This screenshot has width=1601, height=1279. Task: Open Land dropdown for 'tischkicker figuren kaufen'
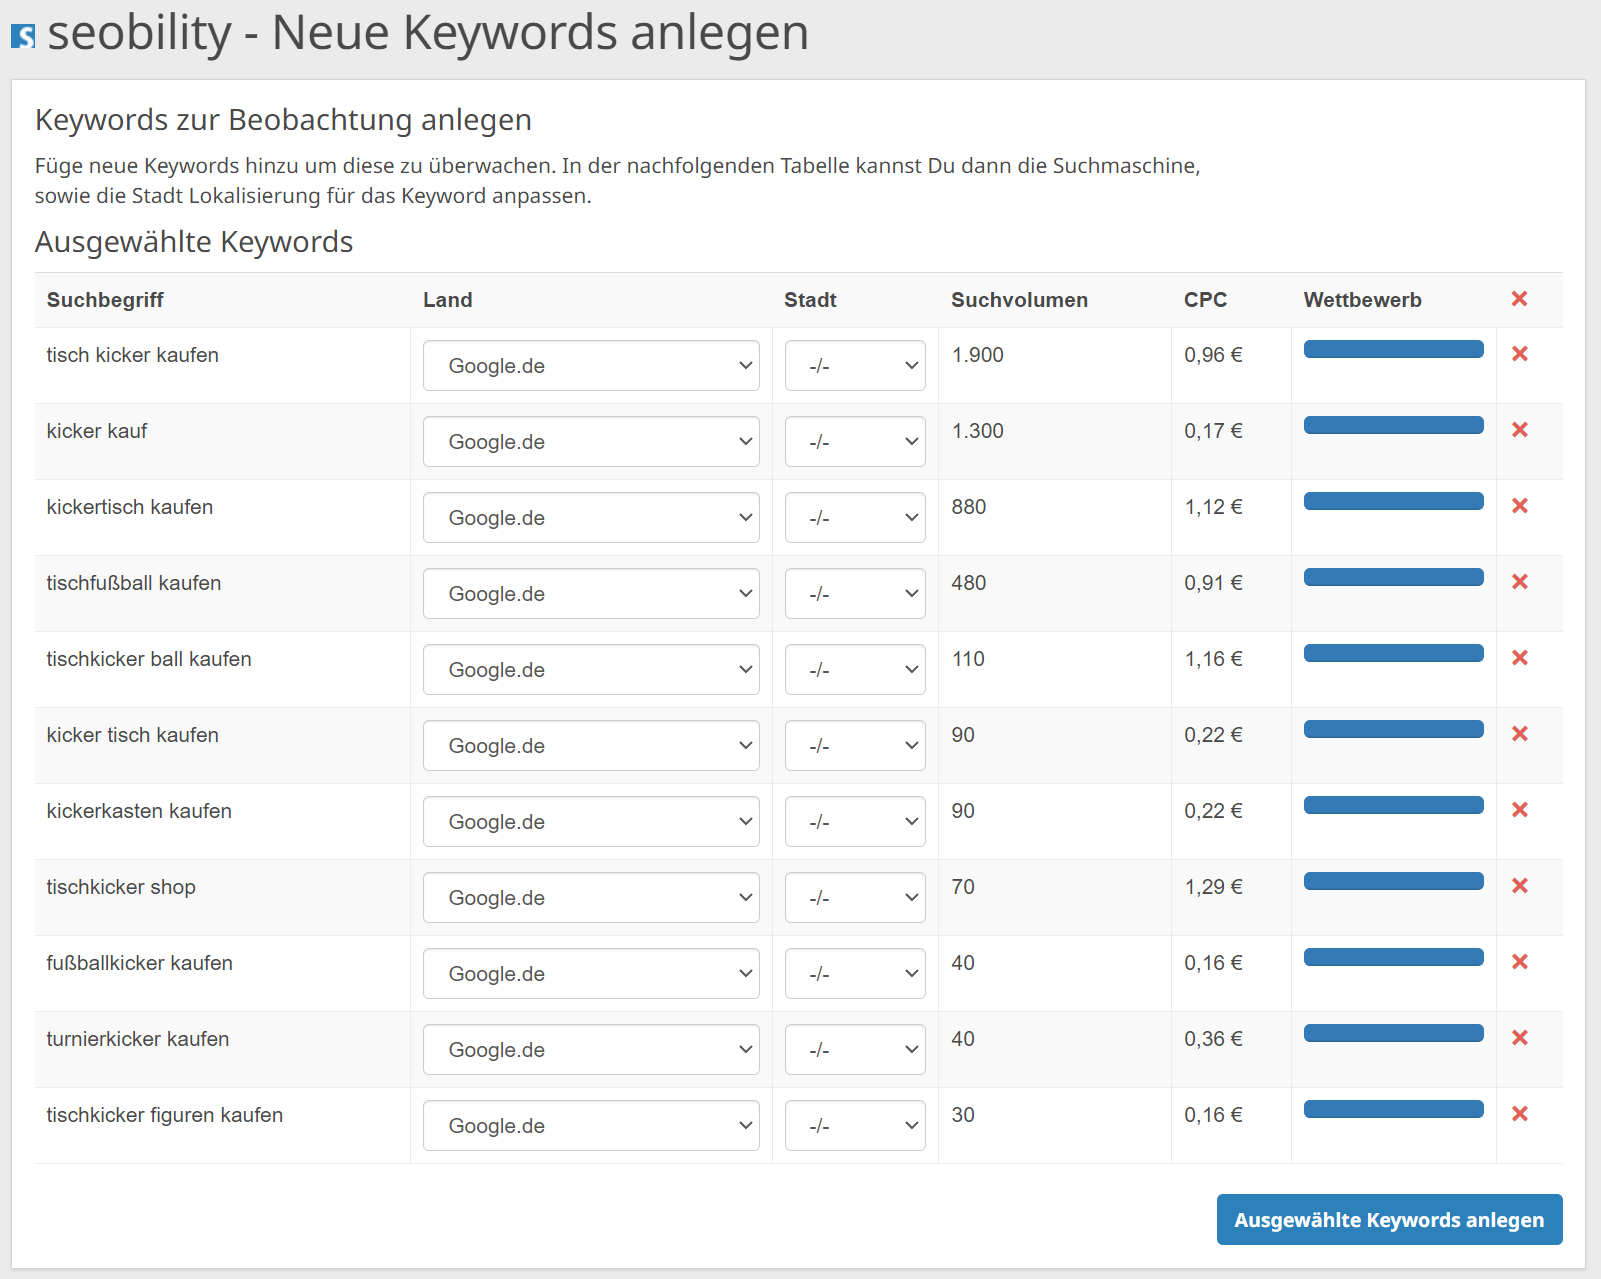591,1126
